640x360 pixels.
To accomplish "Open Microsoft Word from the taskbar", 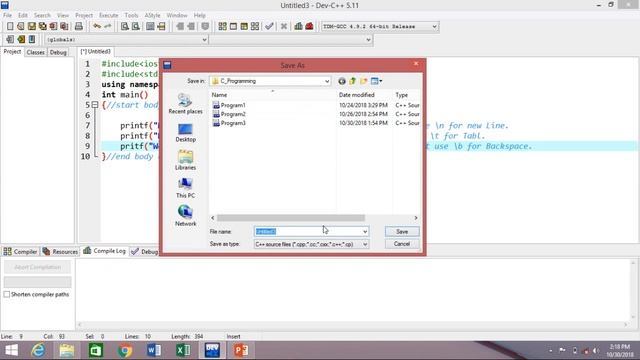I will pos(154,351).
